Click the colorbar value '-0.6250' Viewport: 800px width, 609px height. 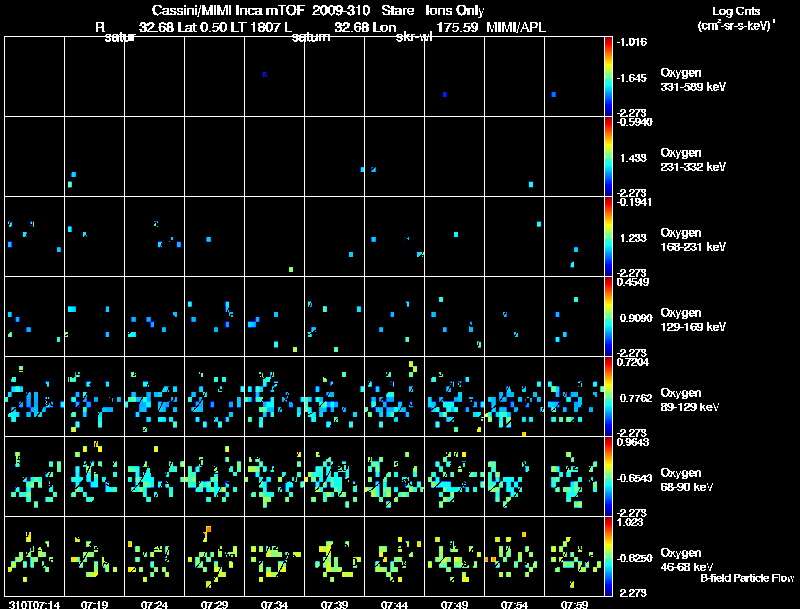tap(634, 559)
